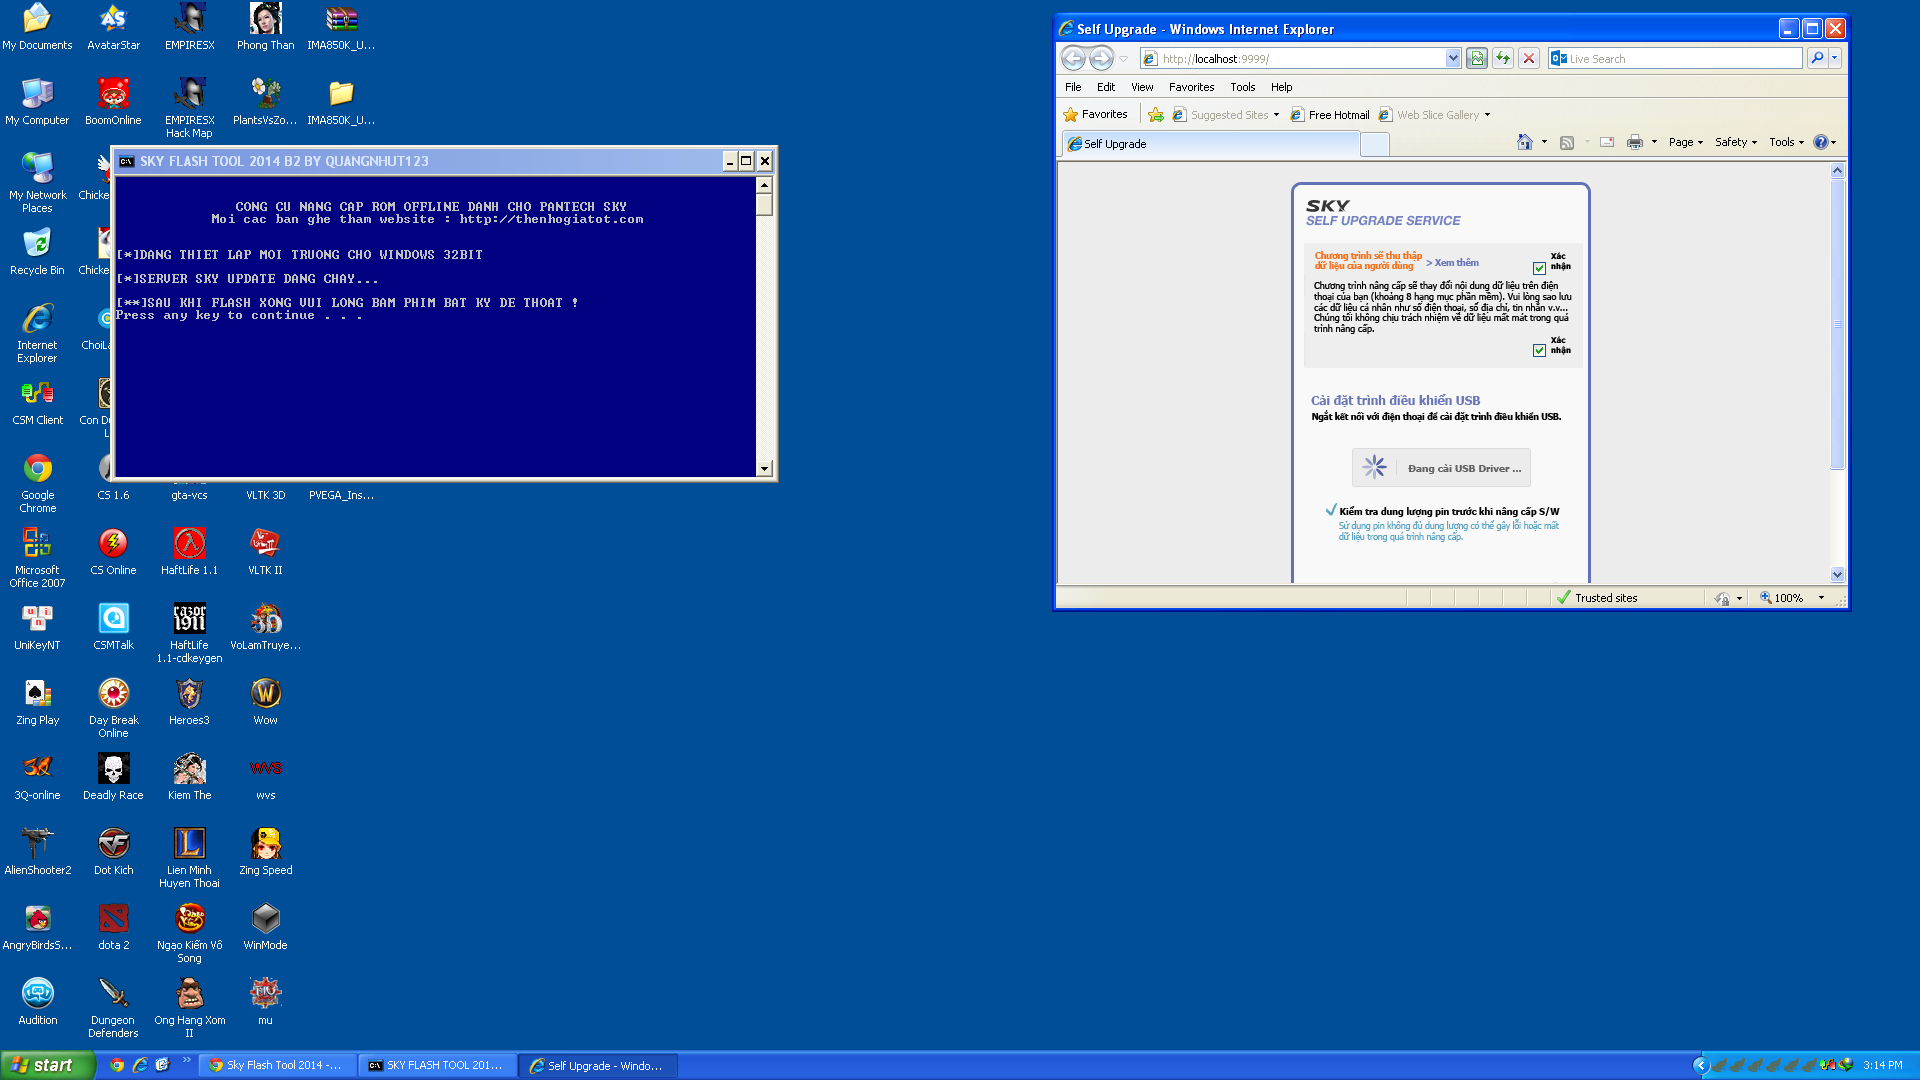Viewport: 1920px width, 1080px height.
Task: Click the localhost:9999 address field
Action: [x=1302, y=59]
